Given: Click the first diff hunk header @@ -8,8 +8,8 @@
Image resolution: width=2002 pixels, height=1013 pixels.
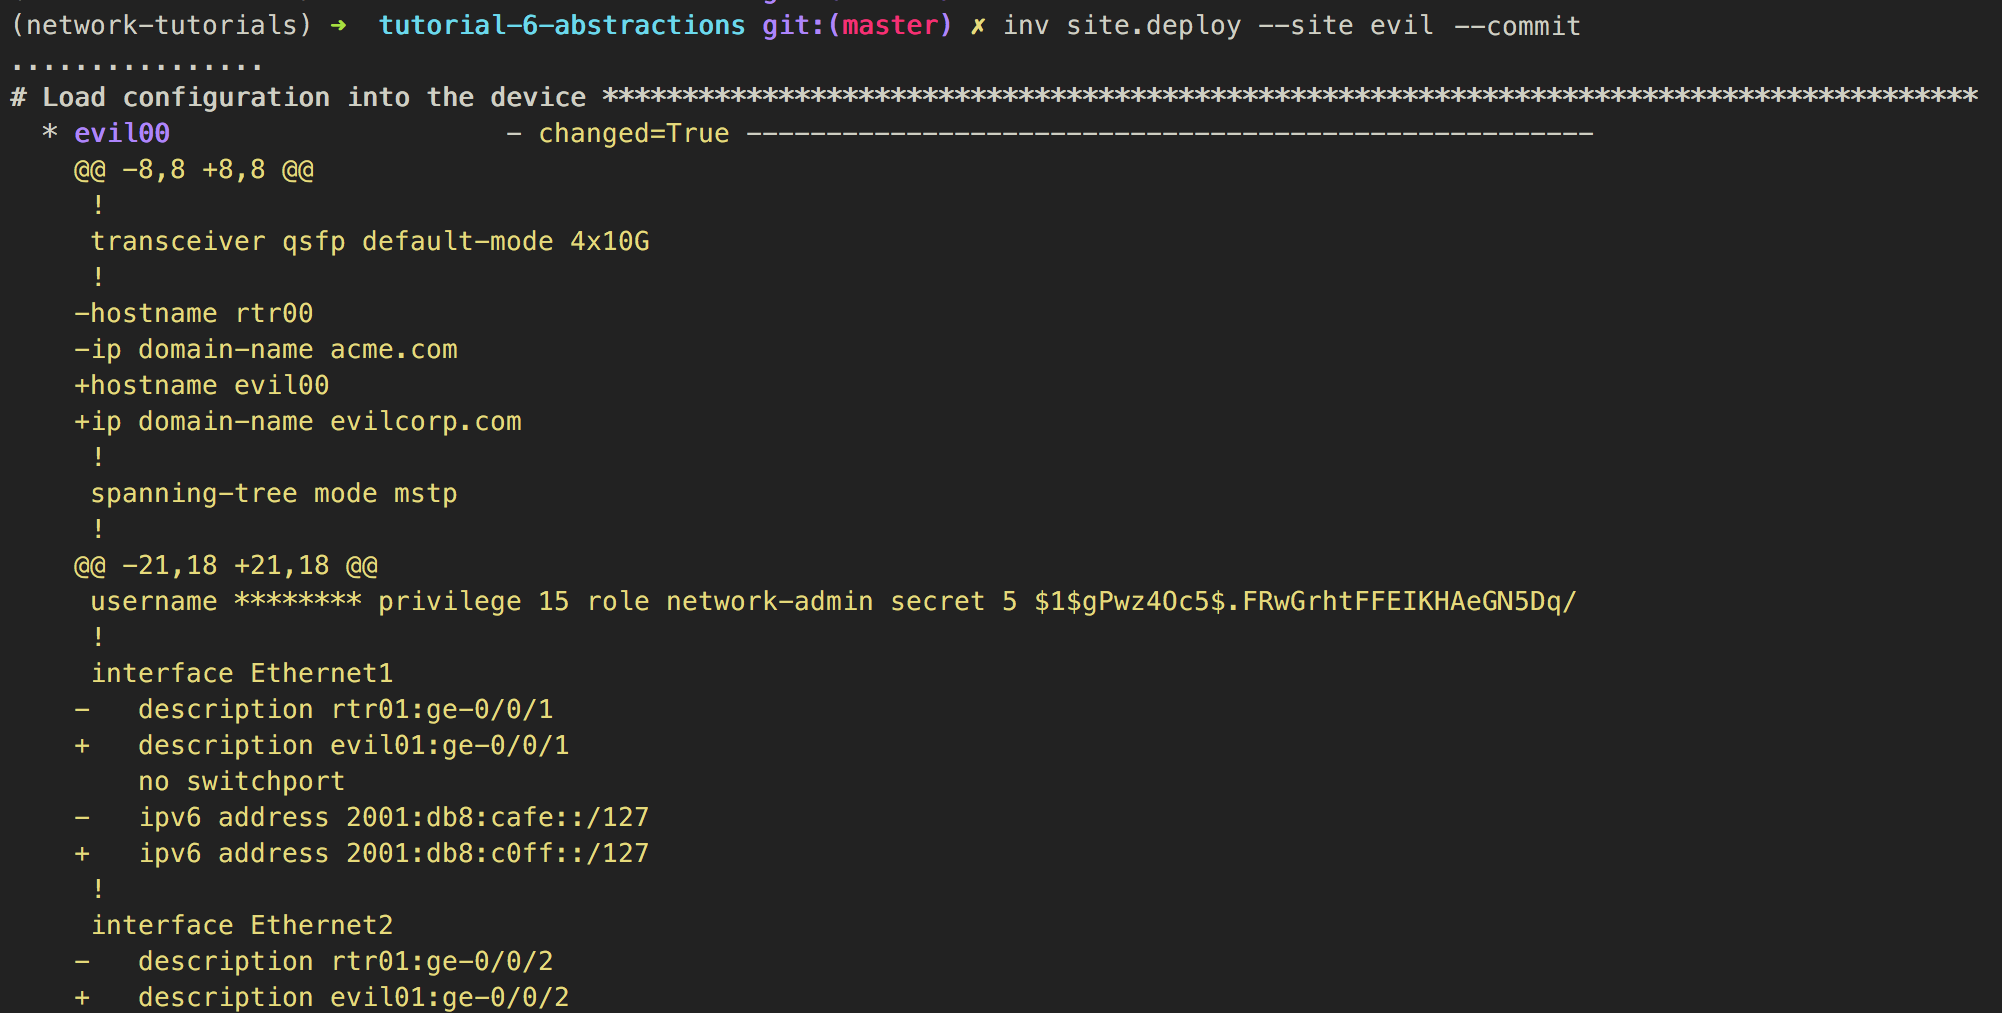Looking at the screenshot, I should coord(194,169).
